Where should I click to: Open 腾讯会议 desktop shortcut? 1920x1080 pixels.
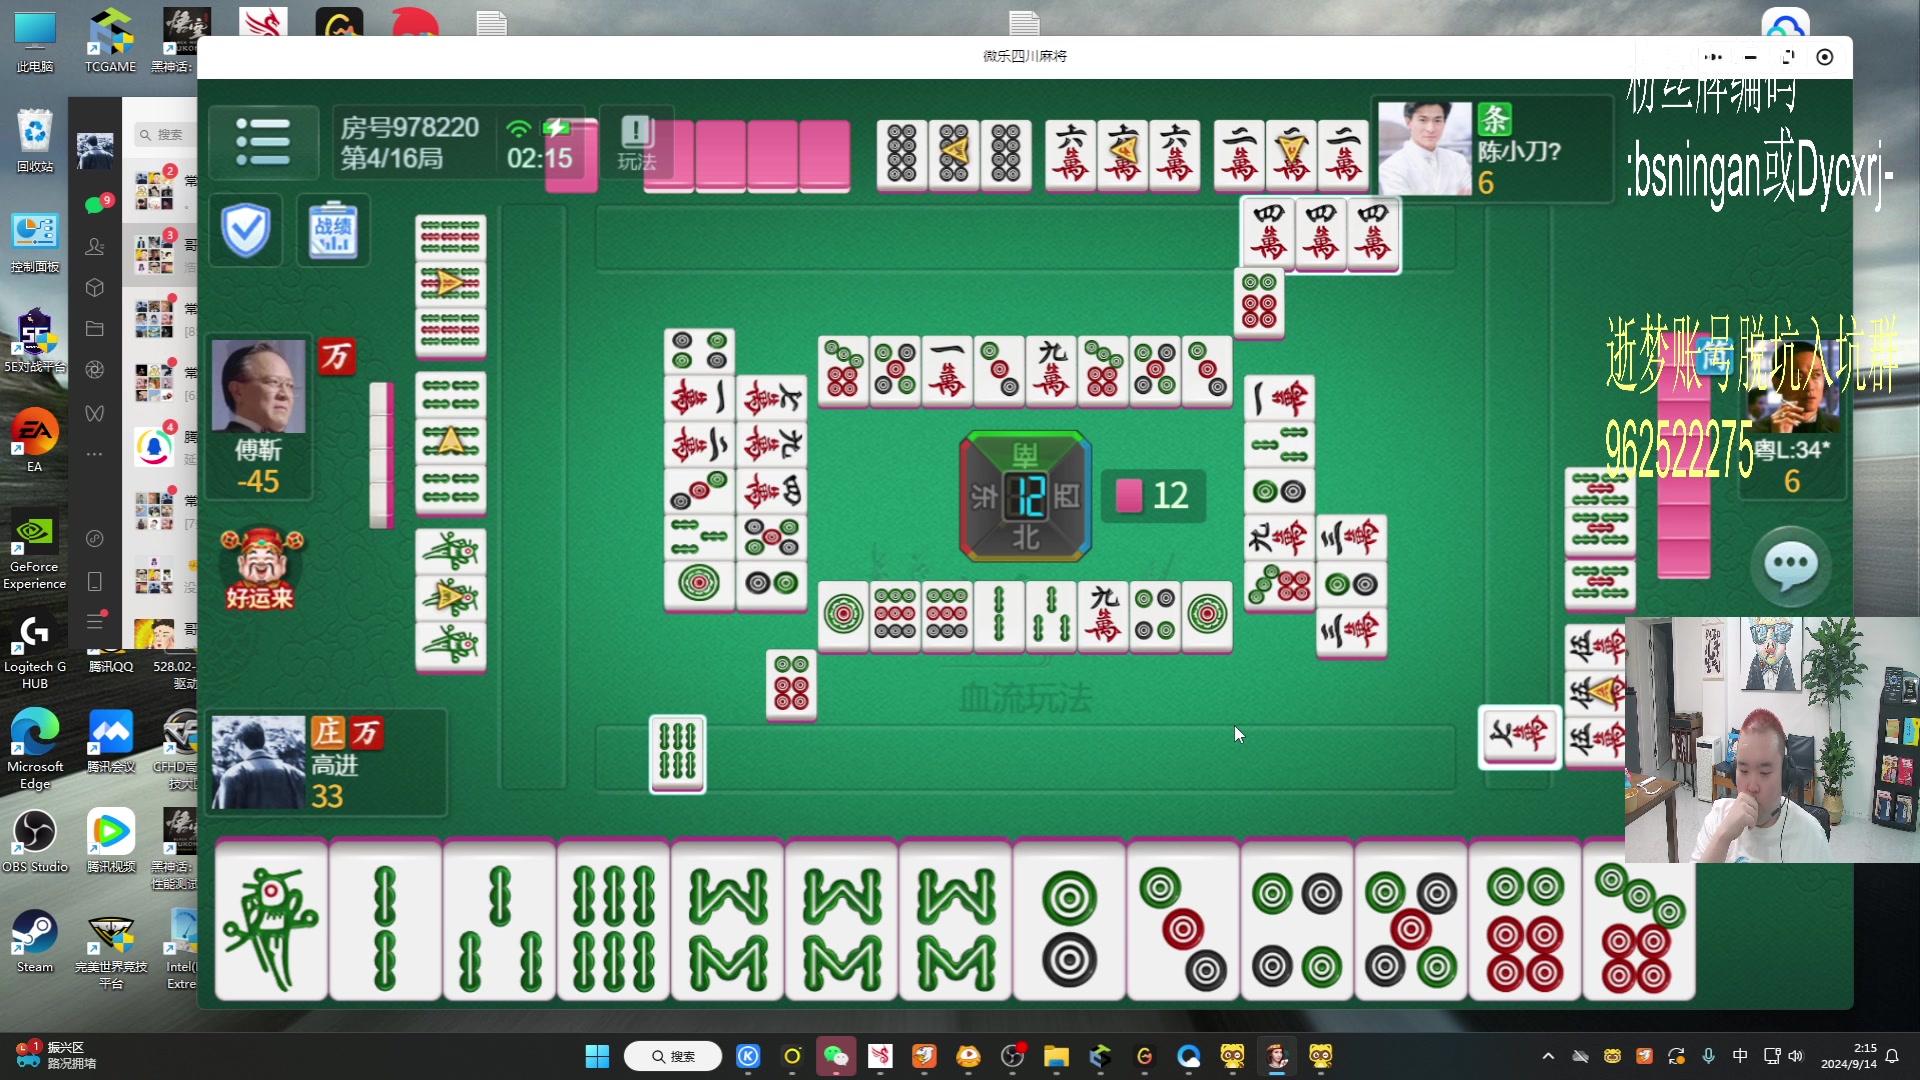(x=110, y=742)
